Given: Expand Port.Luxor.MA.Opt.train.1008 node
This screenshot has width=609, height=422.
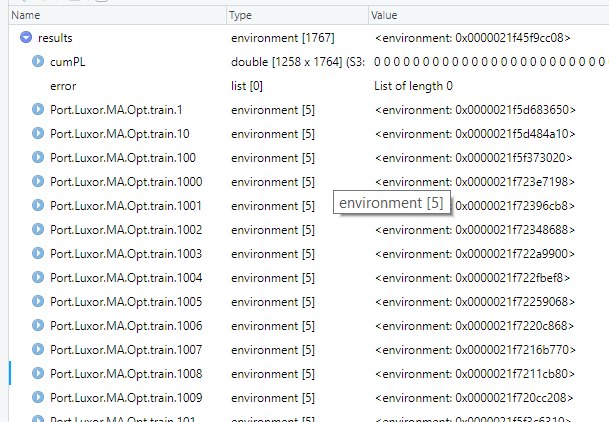Looking at the screenshot, I should [x=38, y=374].
